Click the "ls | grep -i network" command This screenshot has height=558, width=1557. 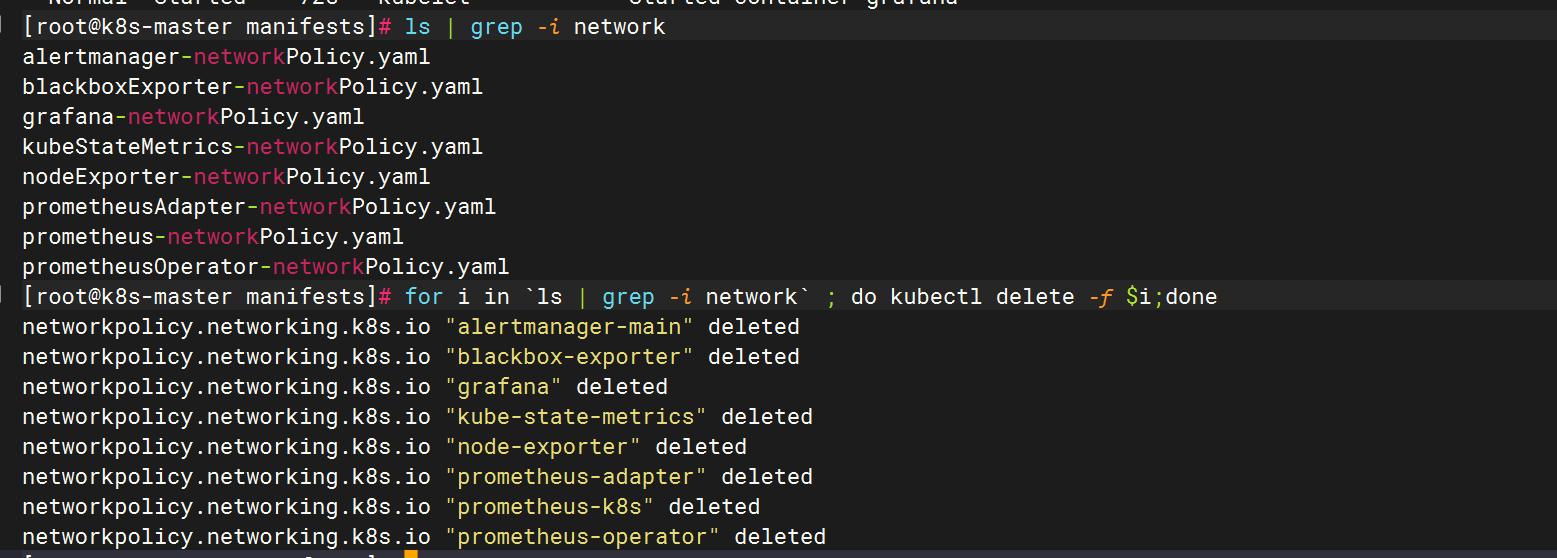point(535,27)
